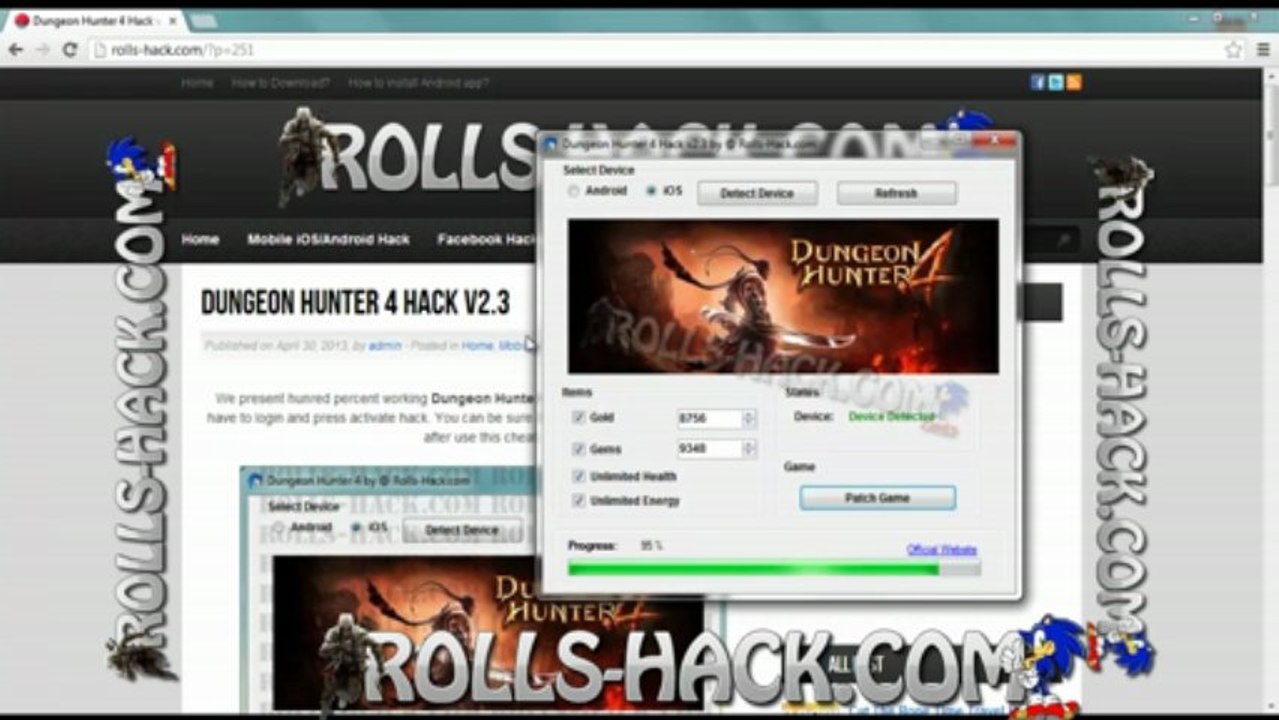The width and height of the screenshot is (1279, 720).
Task: Uncheck Unlimited Energy
Action: [578, 500]
